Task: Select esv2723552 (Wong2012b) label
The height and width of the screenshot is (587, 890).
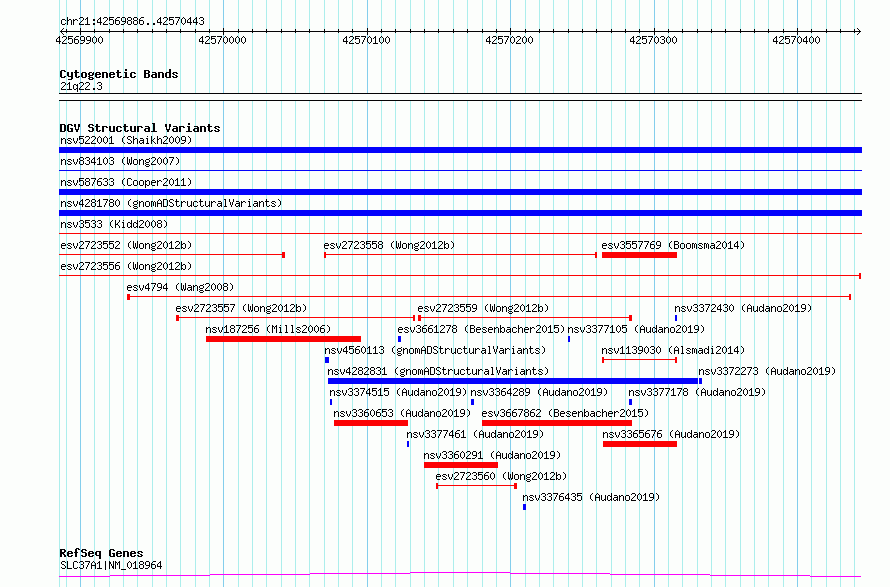Action: coord(126,245)
